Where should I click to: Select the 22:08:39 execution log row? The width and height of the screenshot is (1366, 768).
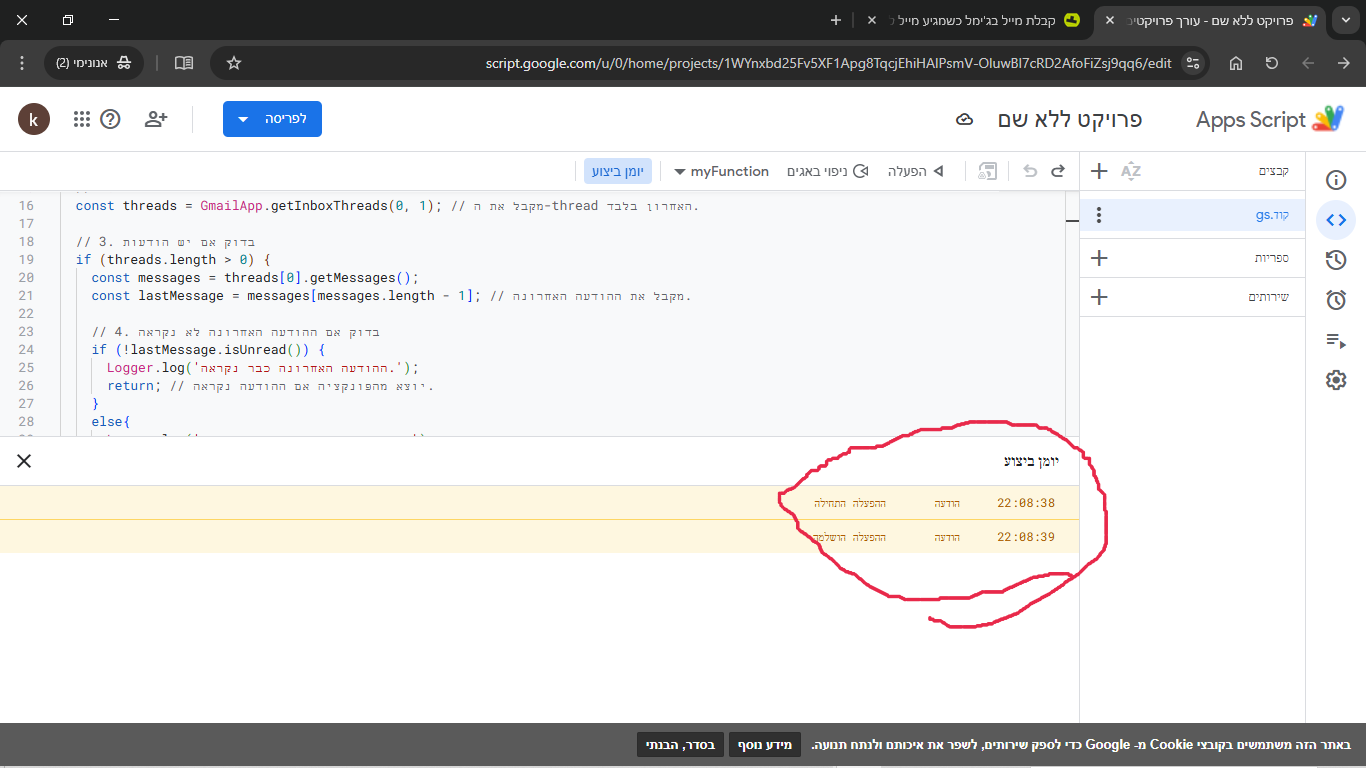pos(540,537)
